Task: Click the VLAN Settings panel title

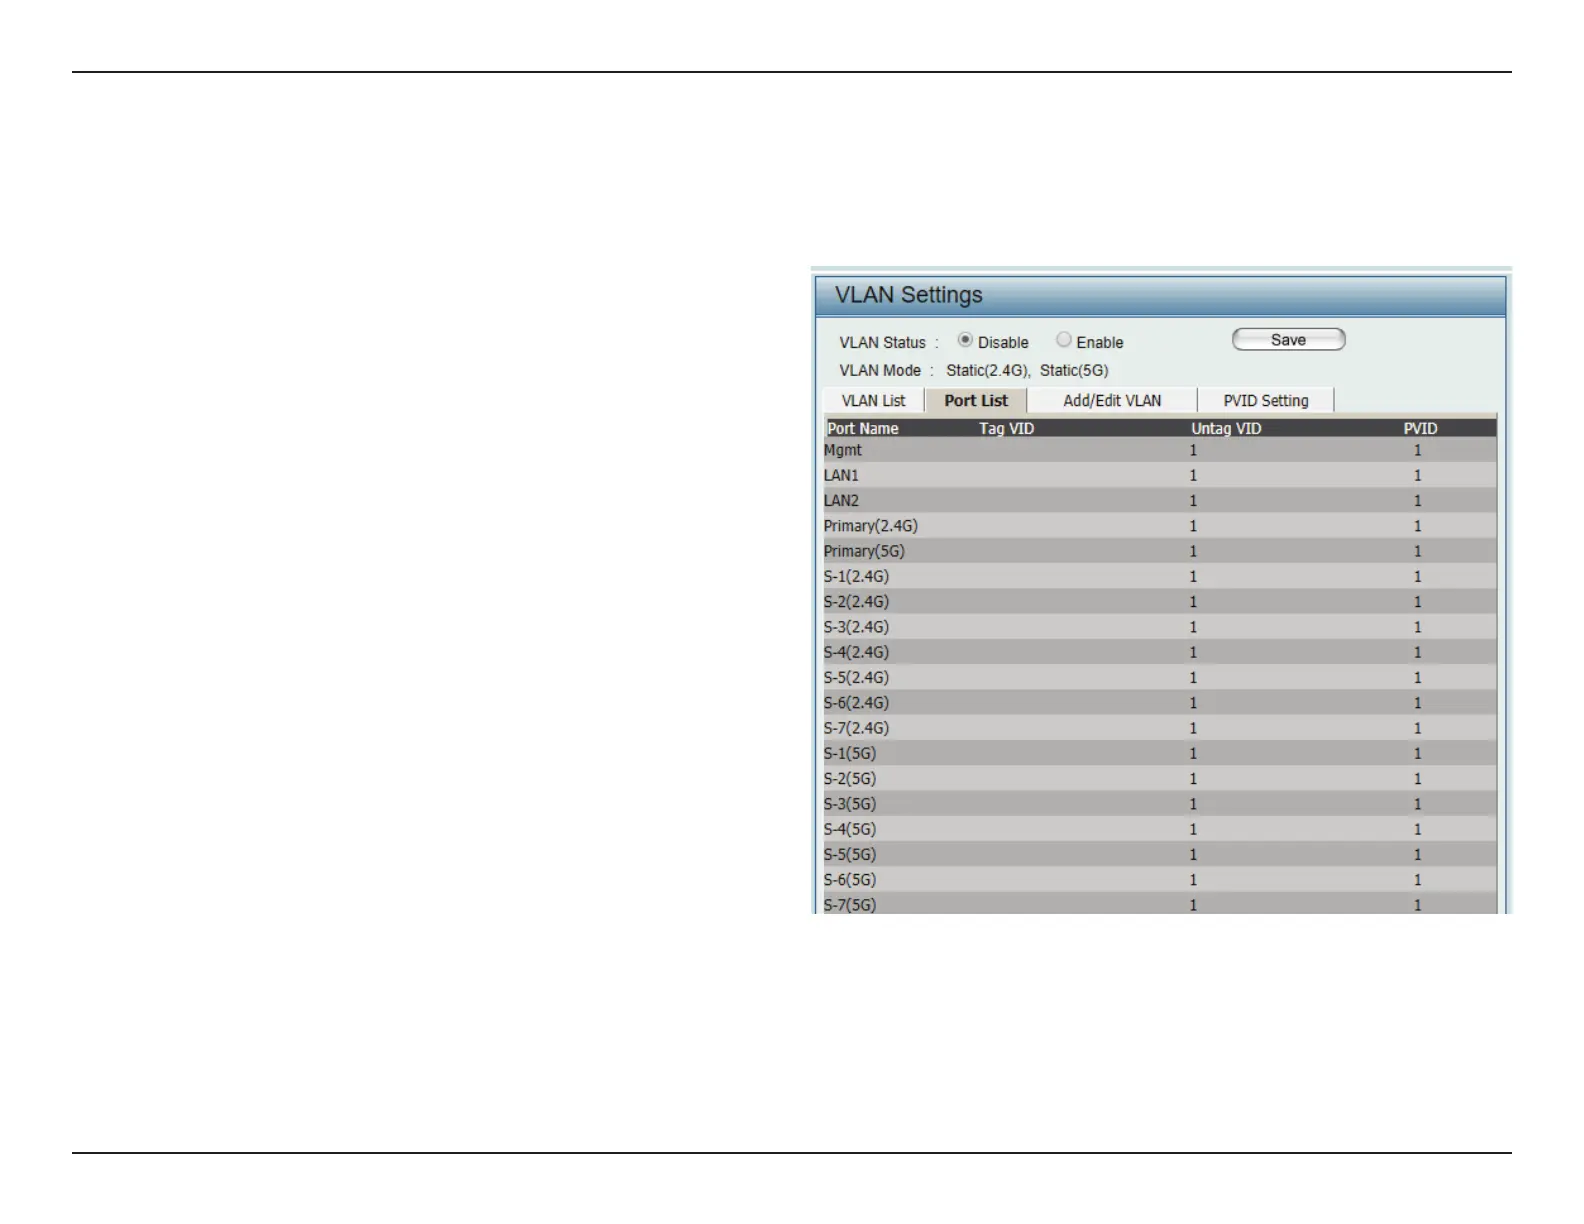Action: pyautogui.click(x=908, y=295)
